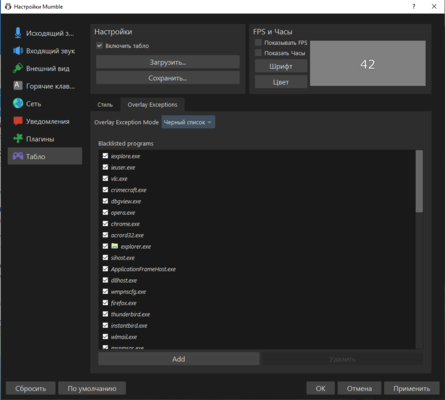
Task: Open the Overlay Exception Mode dropdown
Action: click(x=188, y=122)
